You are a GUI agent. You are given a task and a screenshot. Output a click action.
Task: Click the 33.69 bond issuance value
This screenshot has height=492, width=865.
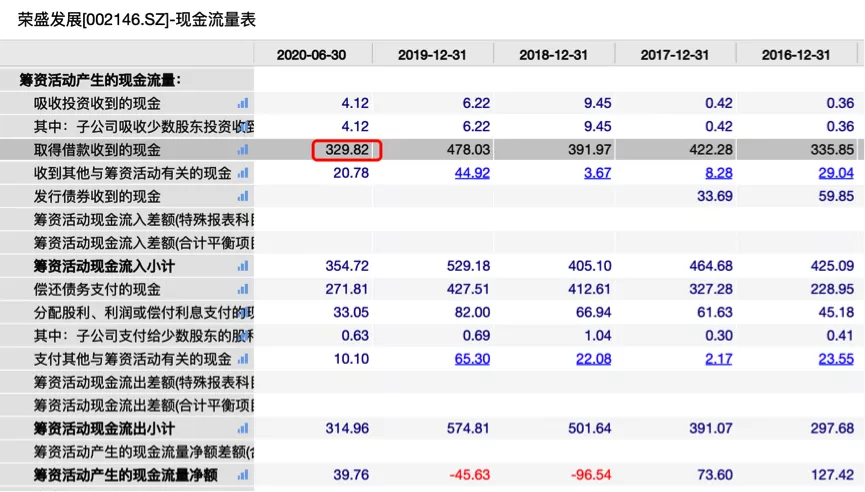click(715, 196)
